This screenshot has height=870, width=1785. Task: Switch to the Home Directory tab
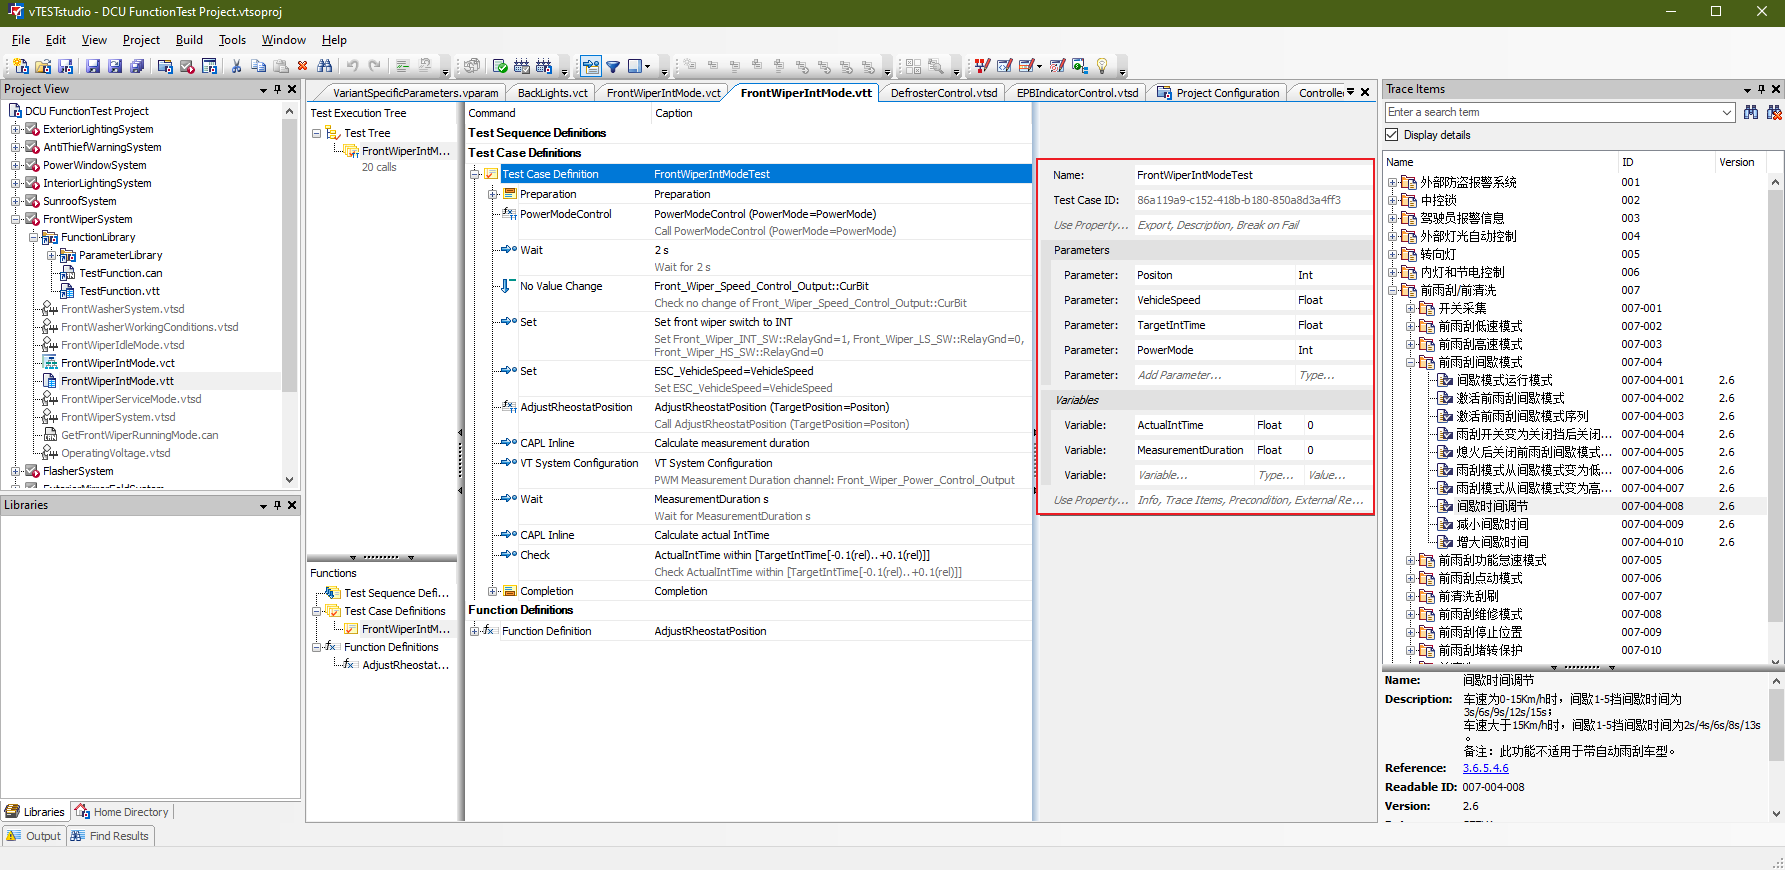pyautogui.click(x=122, y=812)
